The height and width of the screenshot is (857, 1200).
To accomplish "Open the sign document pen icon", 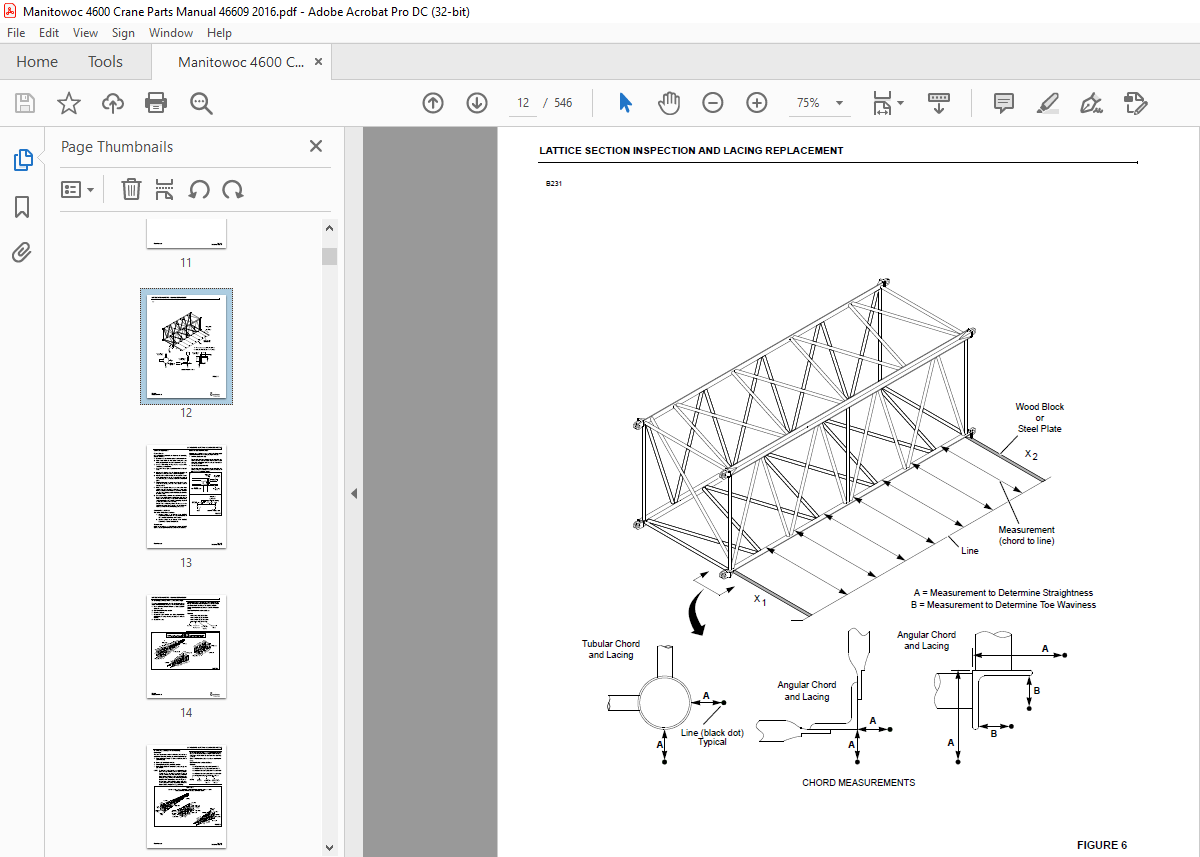I will click(x=1091, y=103).
